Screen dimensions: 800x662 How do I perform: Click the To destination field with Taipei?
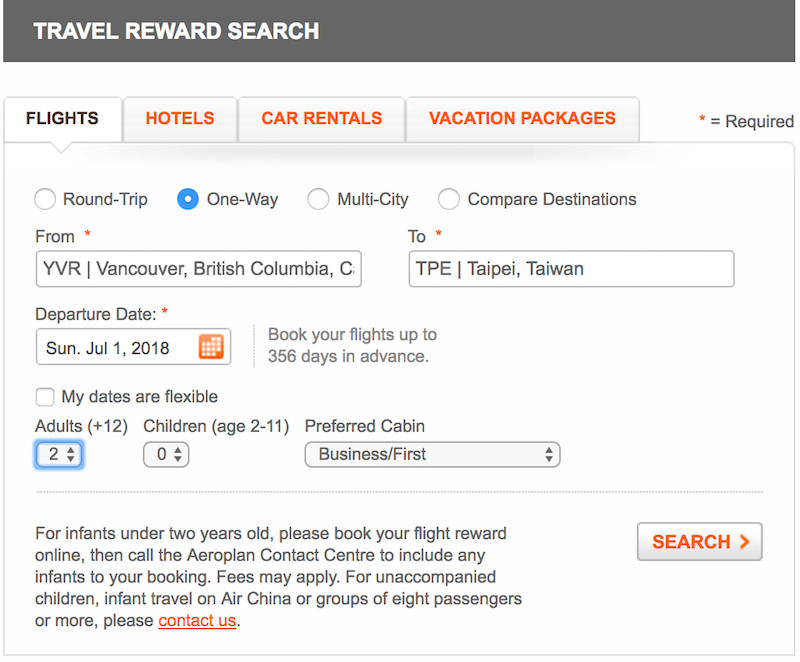tap(571, 268)
